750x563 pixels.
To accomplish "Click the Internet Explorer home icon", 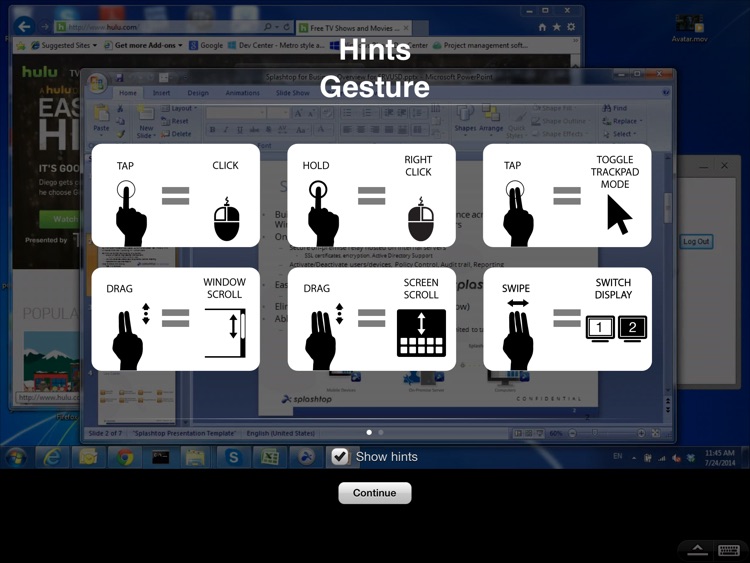I will tap(542, 27).
